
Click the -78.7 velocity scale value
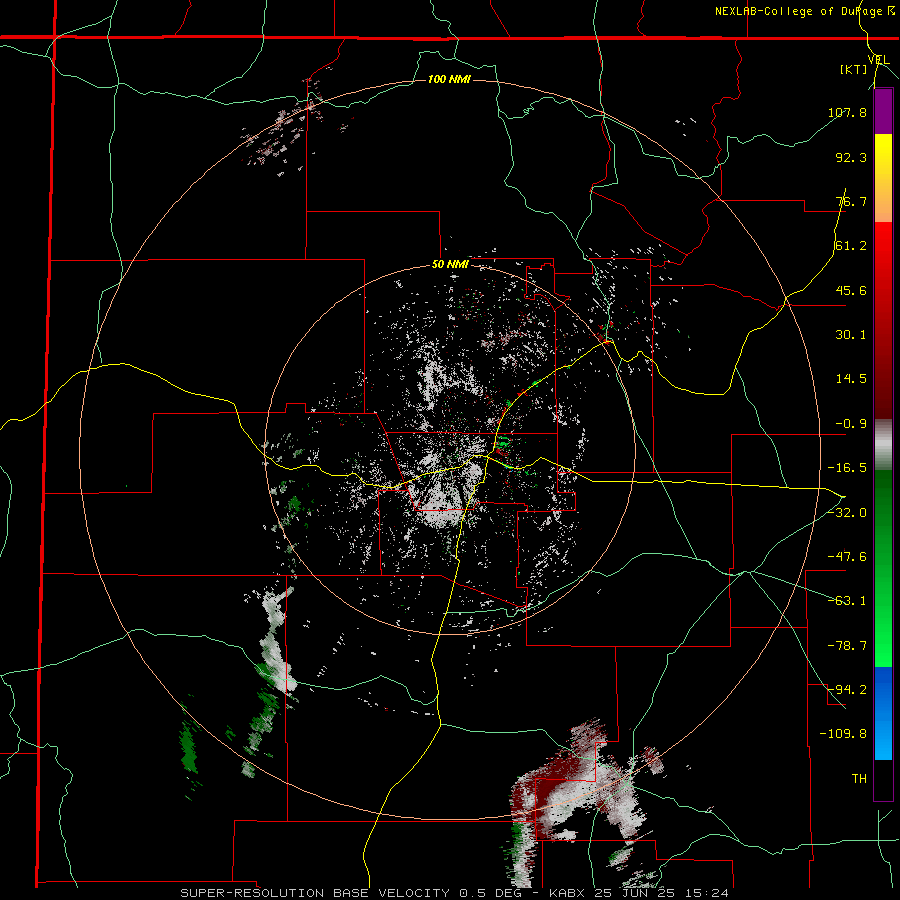847,646
